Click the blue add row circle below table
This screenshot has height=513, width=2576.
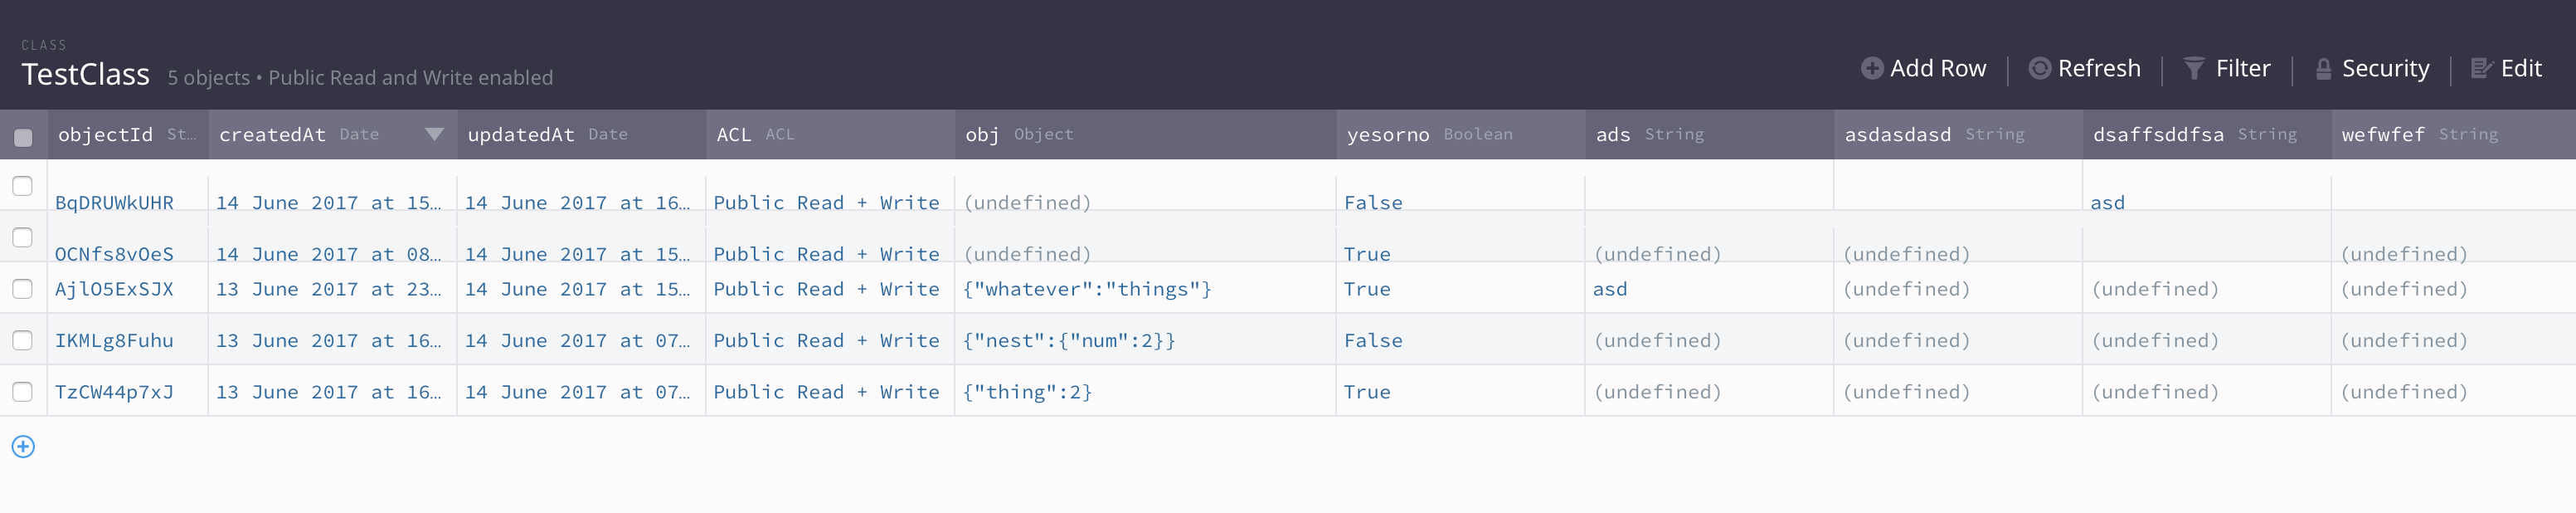[23, 446]
